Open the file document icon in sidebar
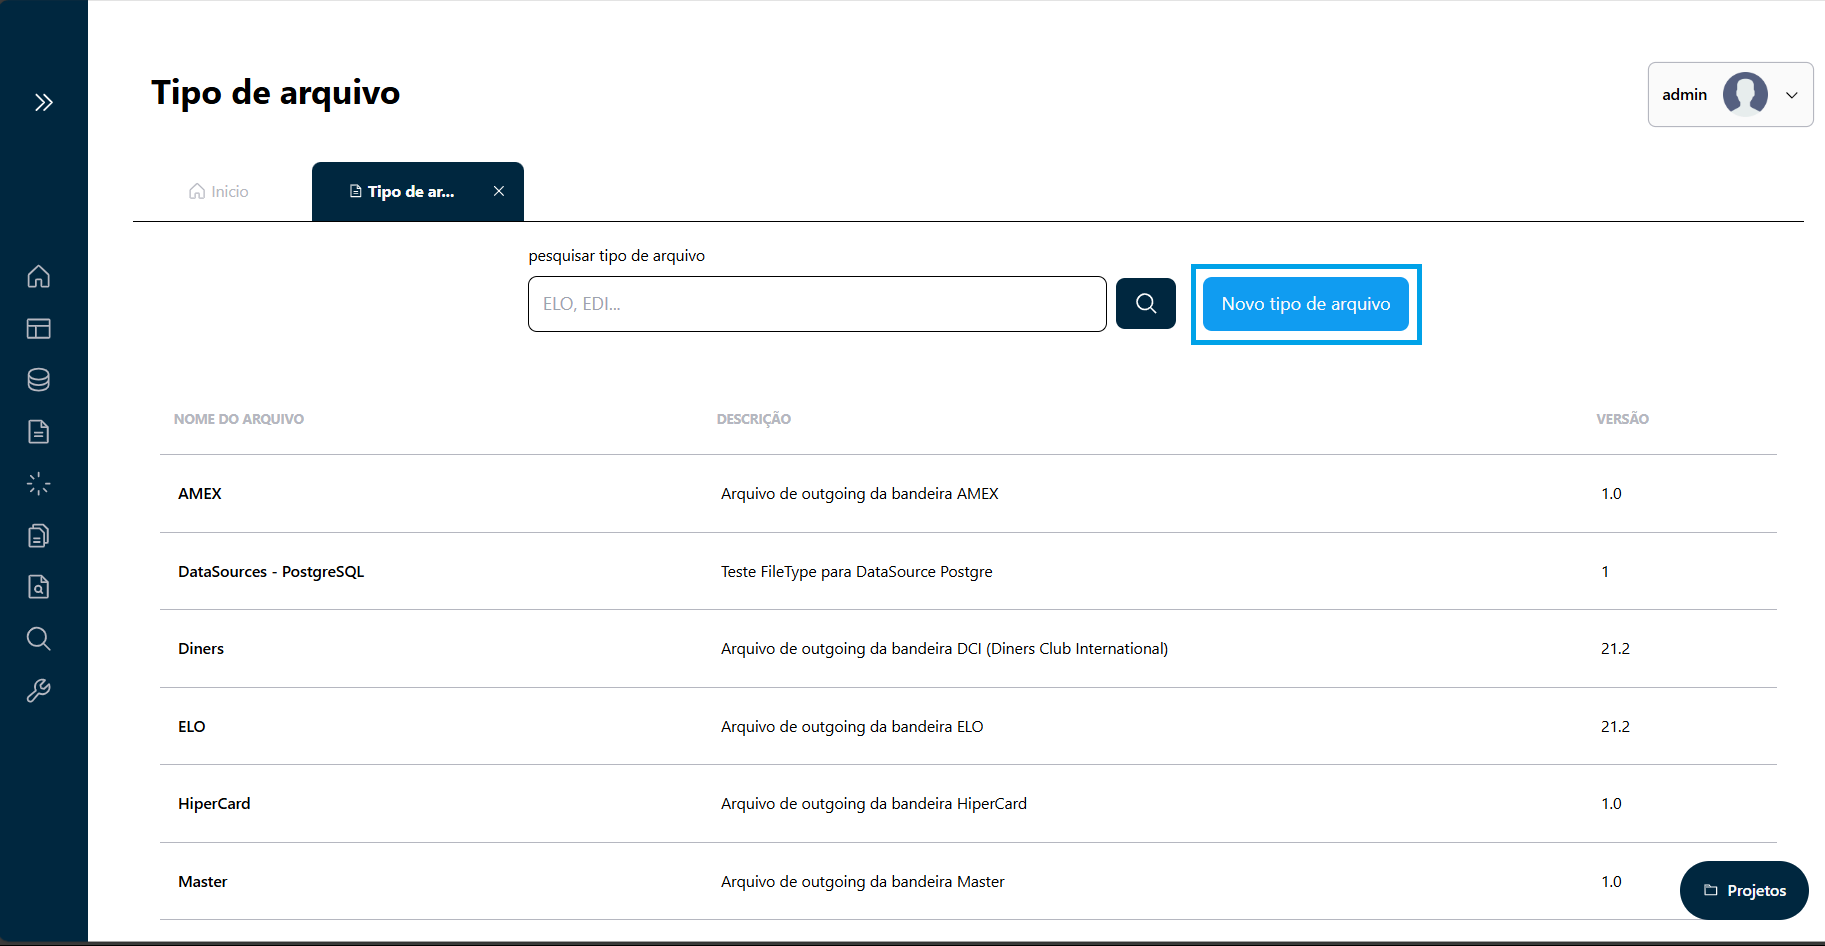Viewport: 1825px width, 946px height. click(x=39, y=432)
